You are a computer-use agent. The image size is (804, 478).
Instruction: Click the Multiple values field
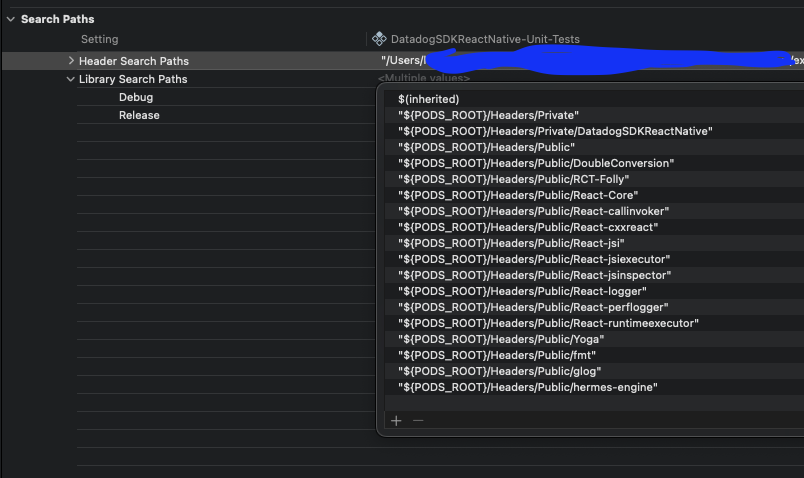click(x=424, y=78)
